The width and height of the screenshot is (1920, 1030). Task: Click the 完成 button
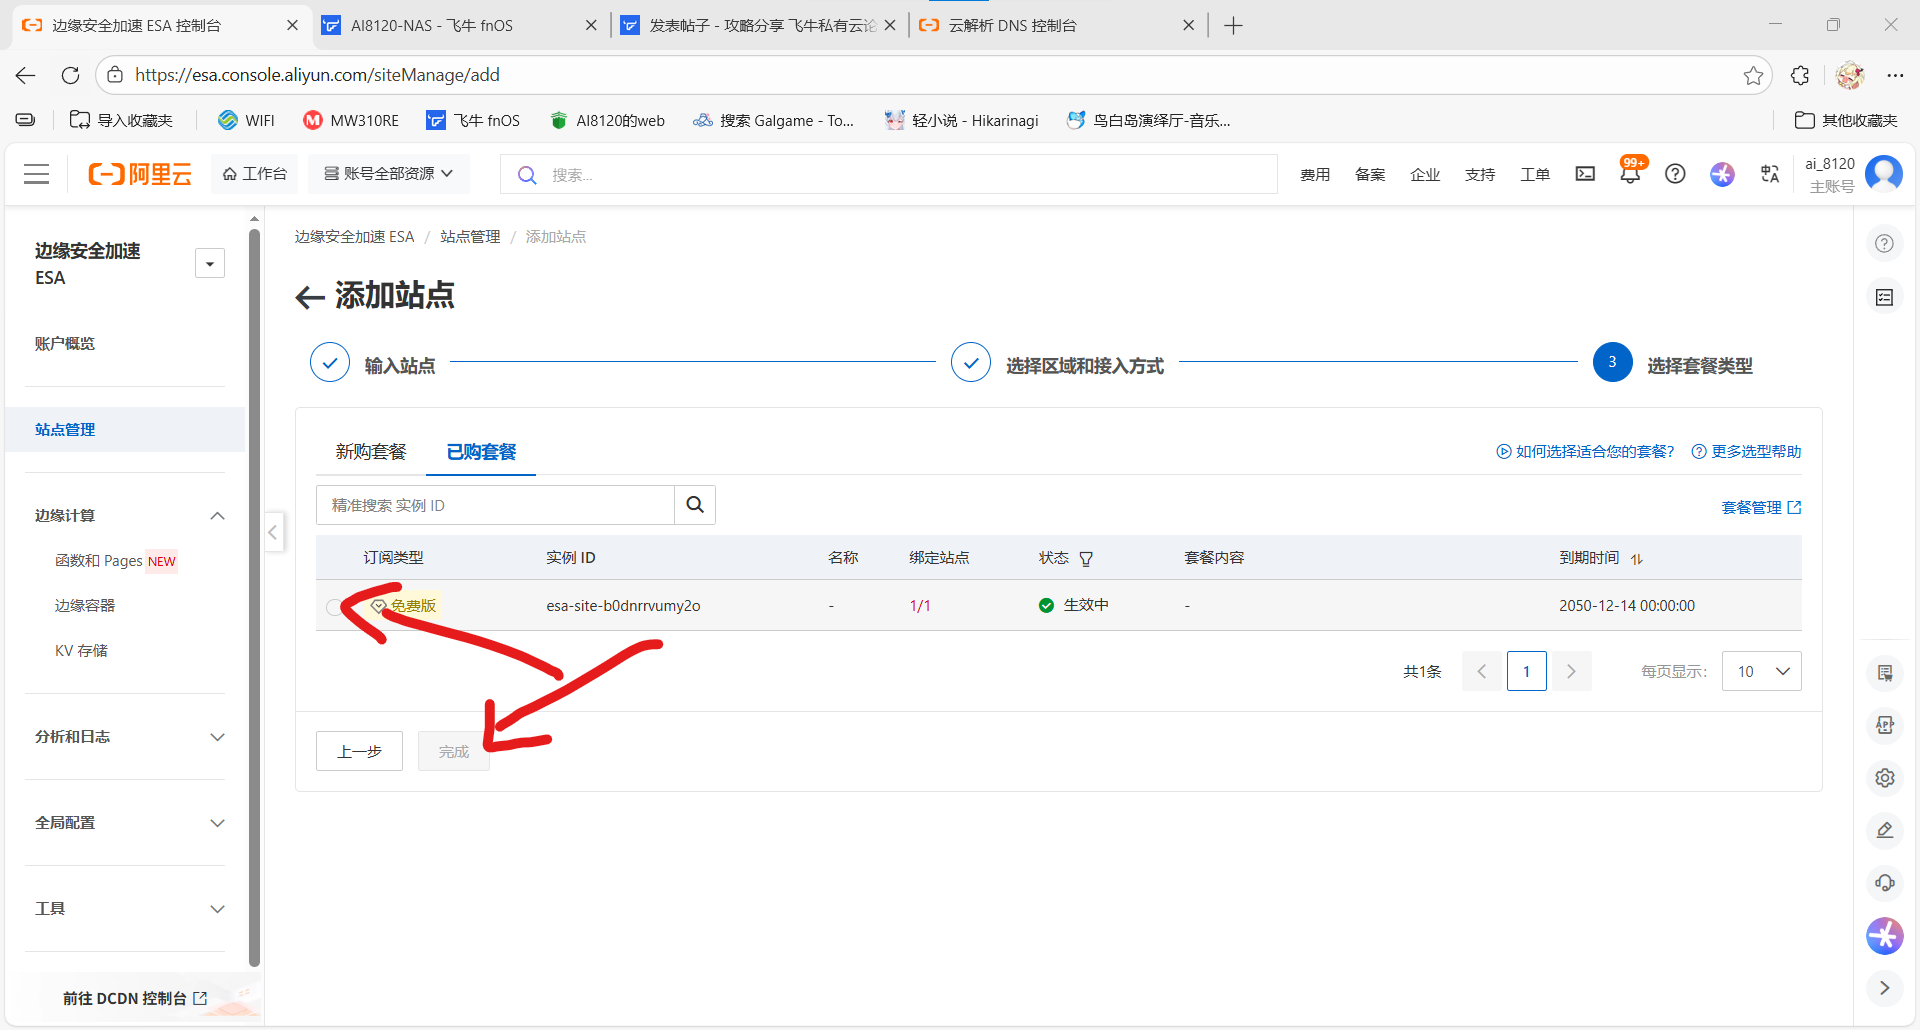[454, 751]
